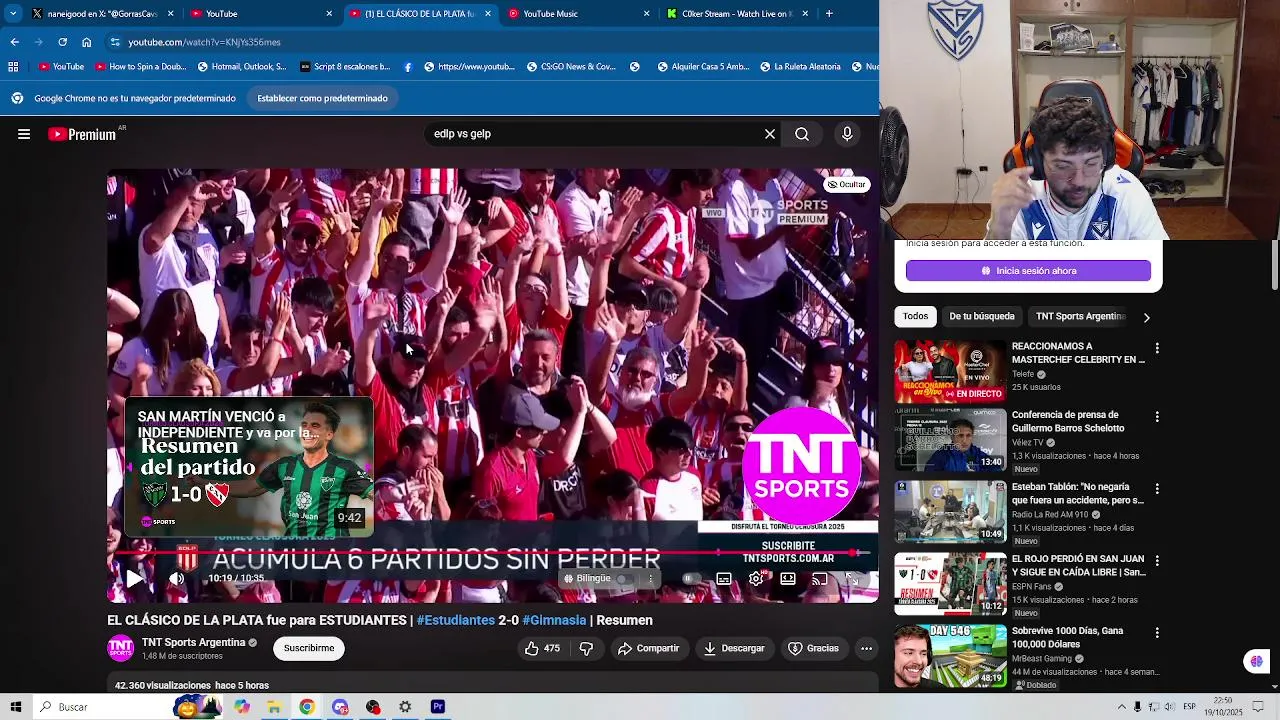Select the TNT Sports Argentina chip
Screen dimensions: 1280x720
(x=1080, y=316)
